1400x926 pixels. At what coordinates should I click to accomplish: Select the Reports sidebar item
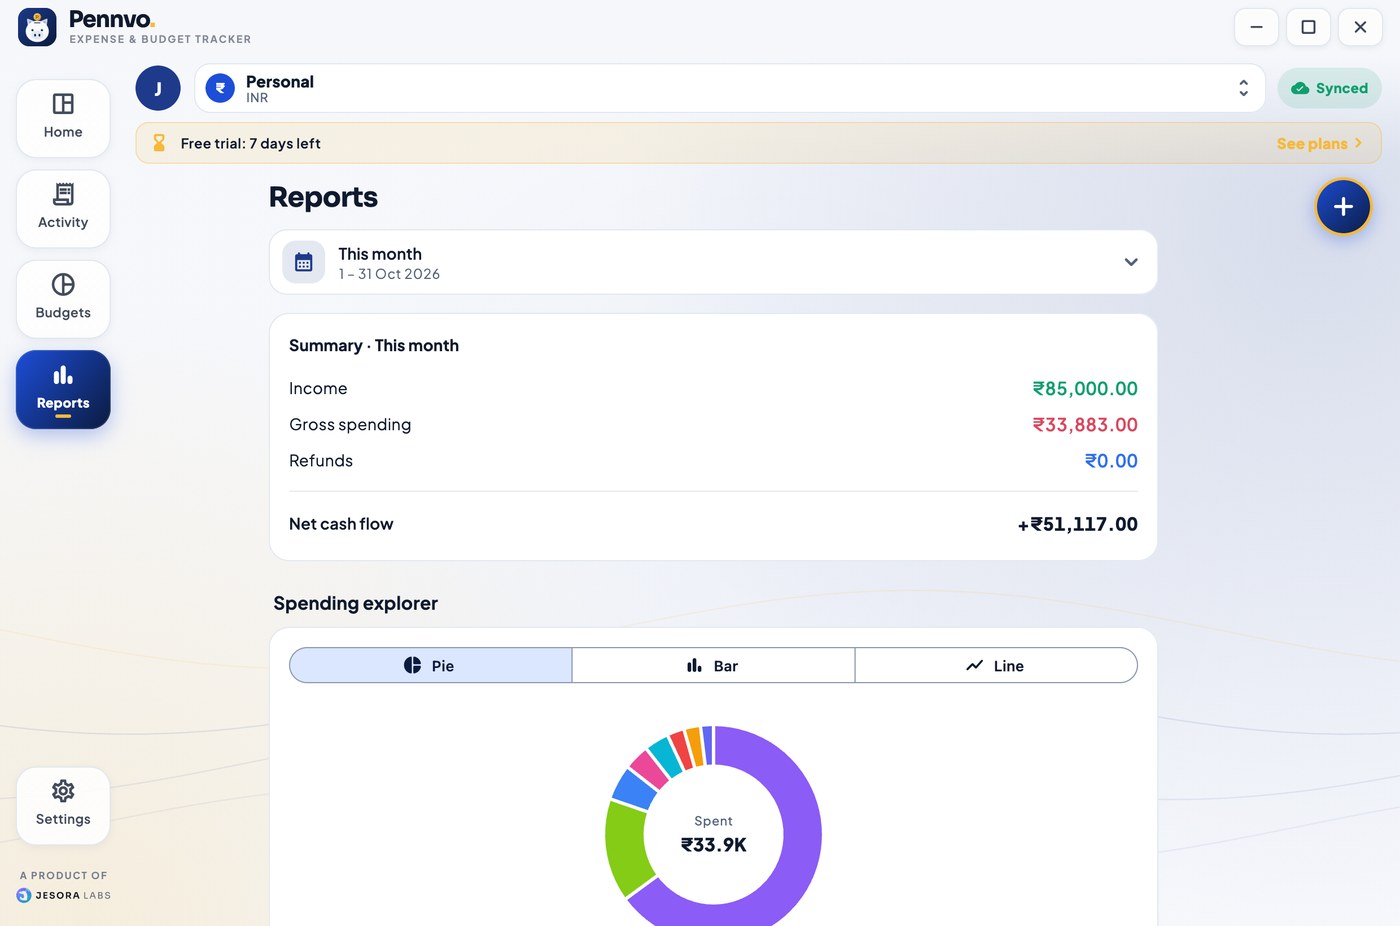63,389
